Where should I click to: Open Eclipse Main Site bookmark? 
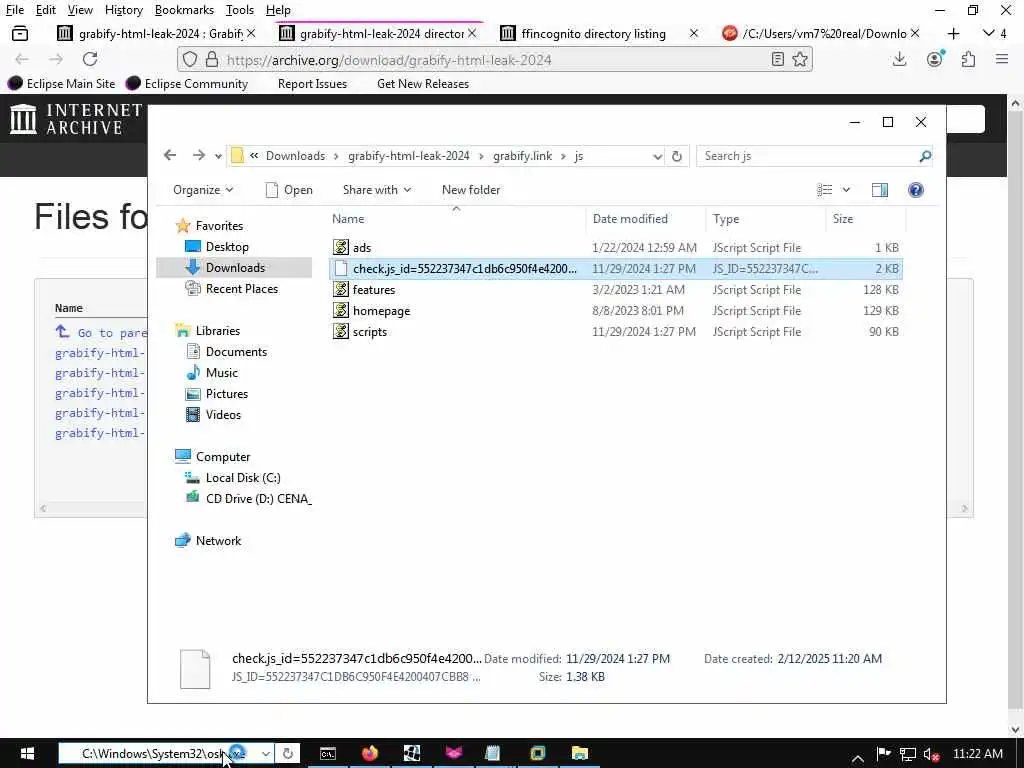pyautogui.click(x=61, y=84)
